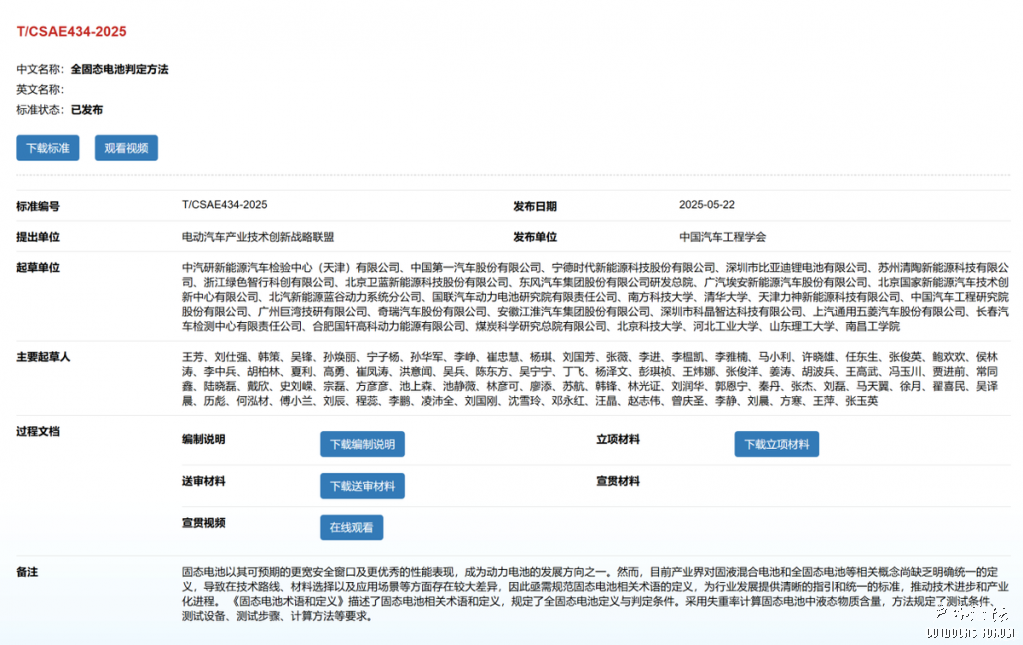This screenshot has width=1023, height=645.
Task: Select the date 2025-05-22
Action: [x=707, y=205]
